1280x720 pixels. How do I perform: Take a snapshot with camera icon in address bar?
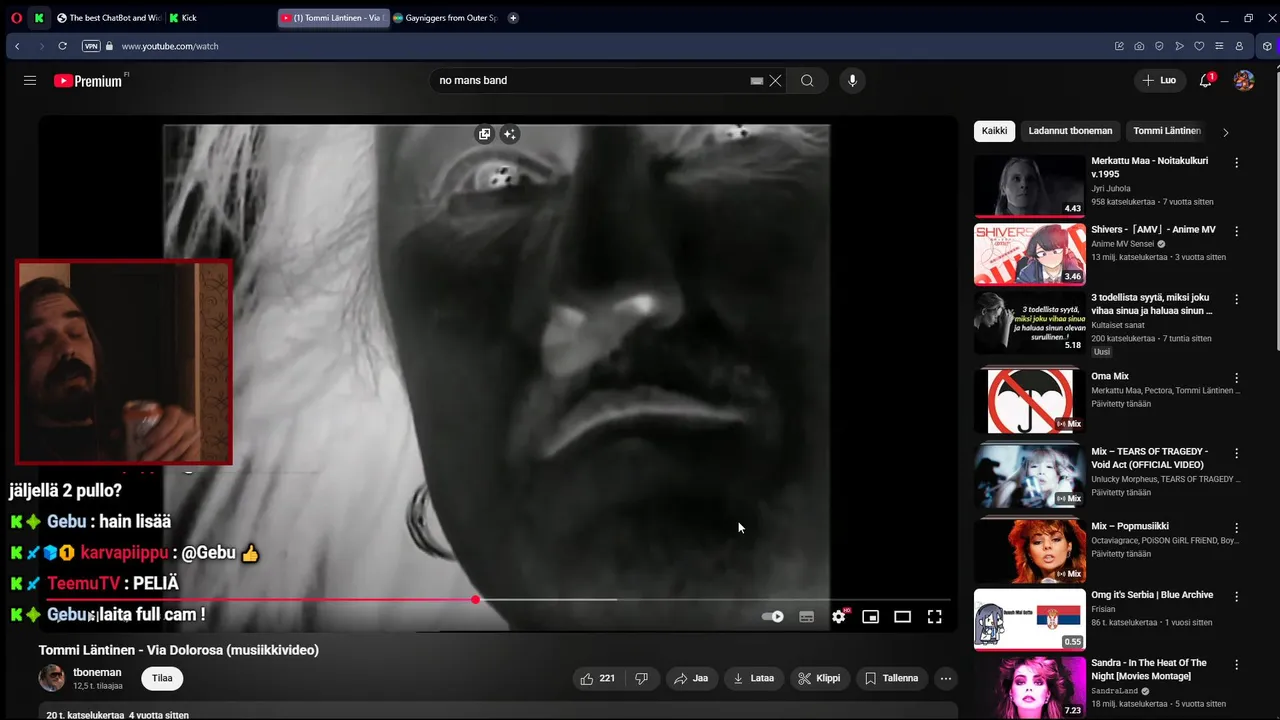point(1139,46)
